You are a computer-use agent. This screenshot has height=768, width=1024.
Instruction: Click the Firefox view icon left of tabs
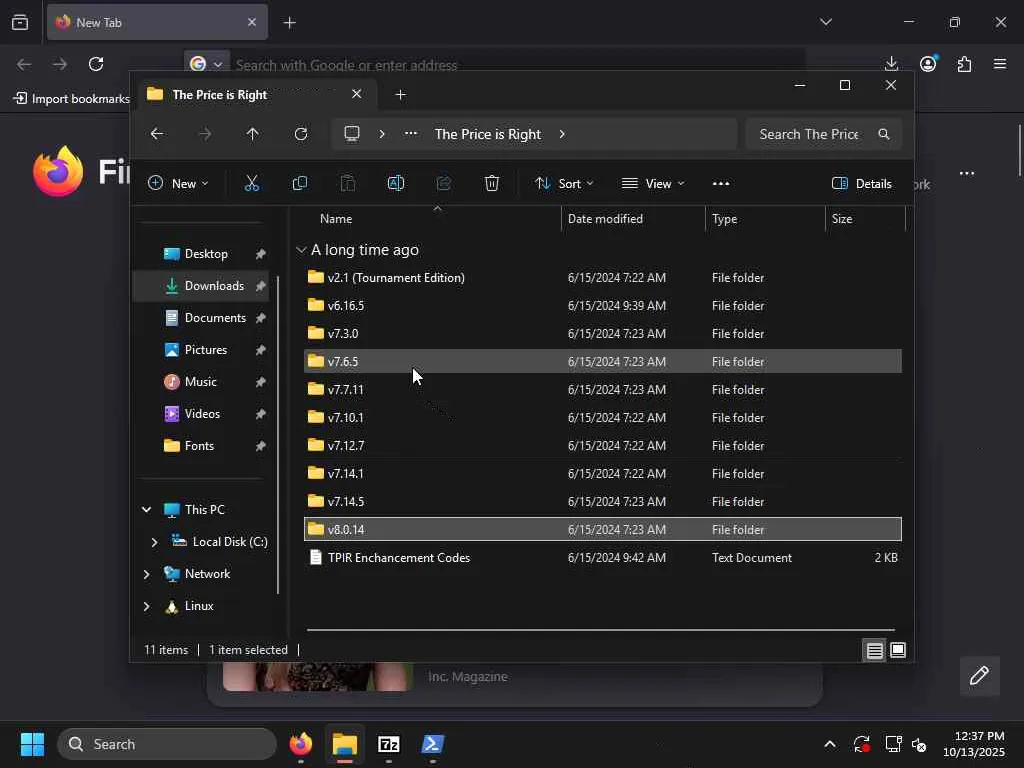(x=20, y=22)
